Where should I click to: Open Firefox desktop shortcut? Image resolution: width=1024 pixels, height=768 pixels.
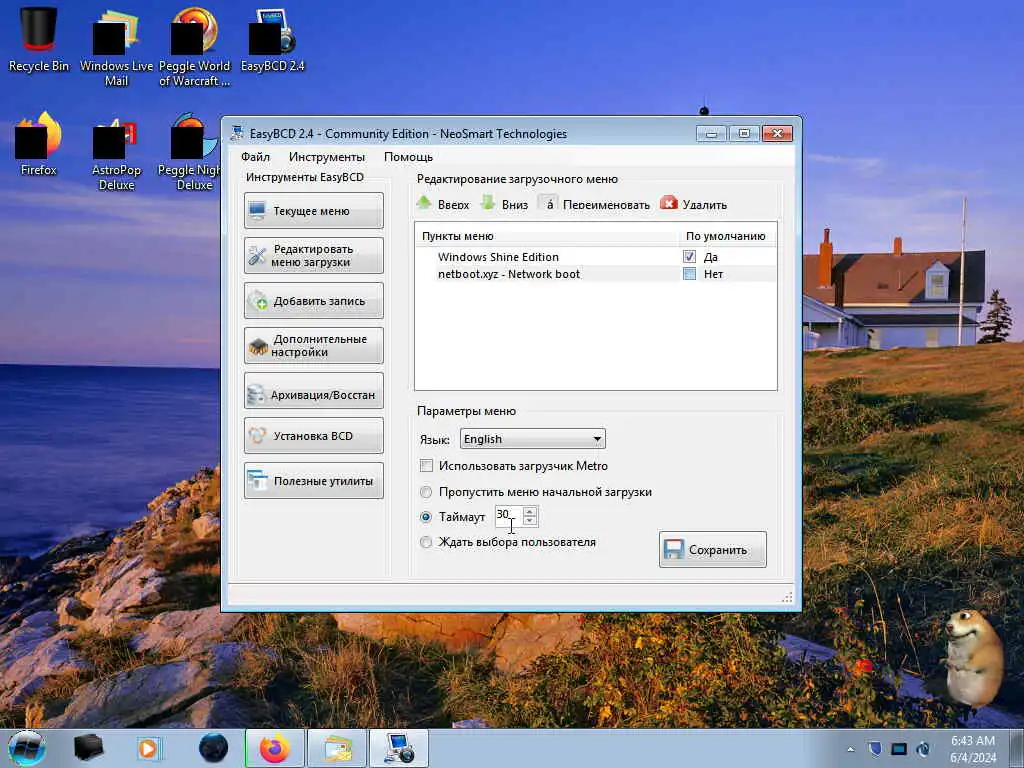tap(39, 144)
